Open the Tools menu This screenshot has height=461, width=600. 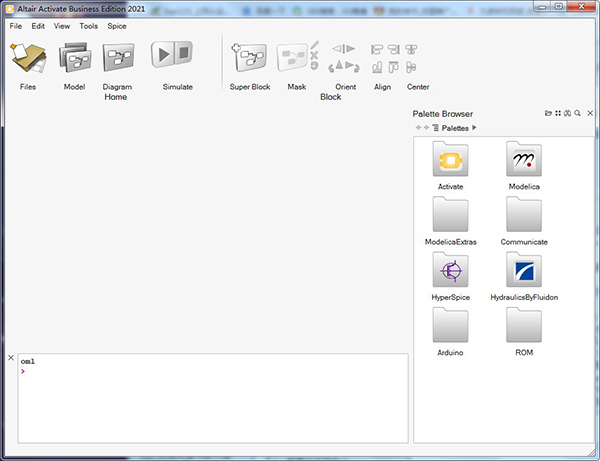click(89, 26)
